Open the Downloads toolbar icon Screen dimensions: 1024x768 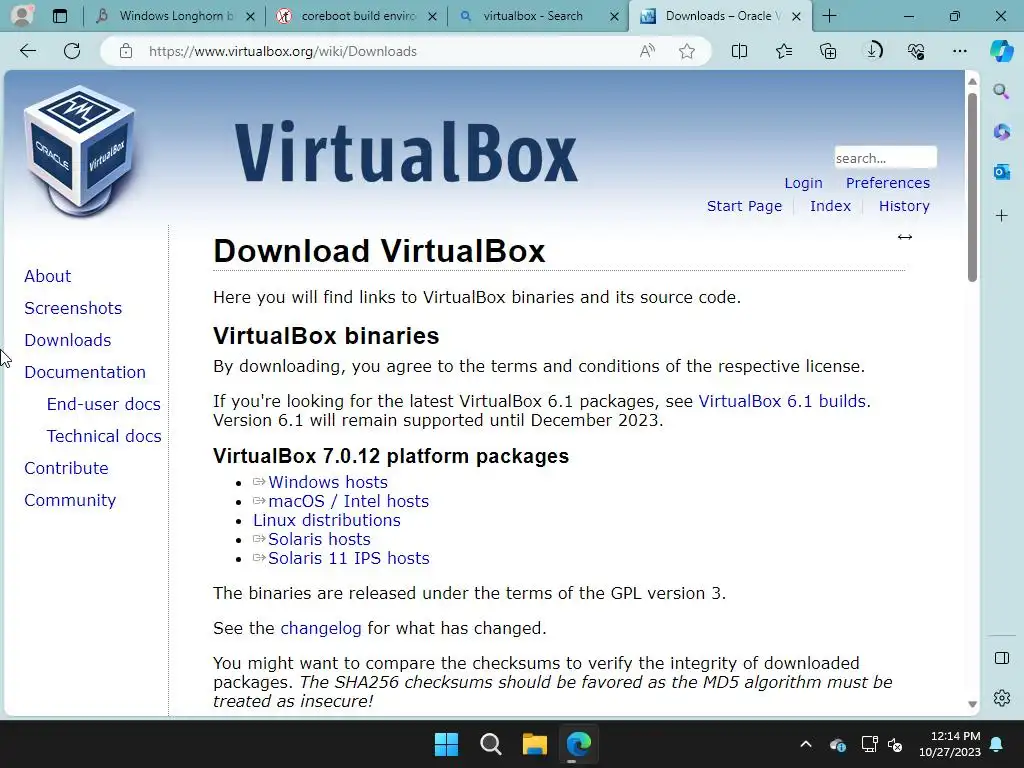[x=873, y=51]
